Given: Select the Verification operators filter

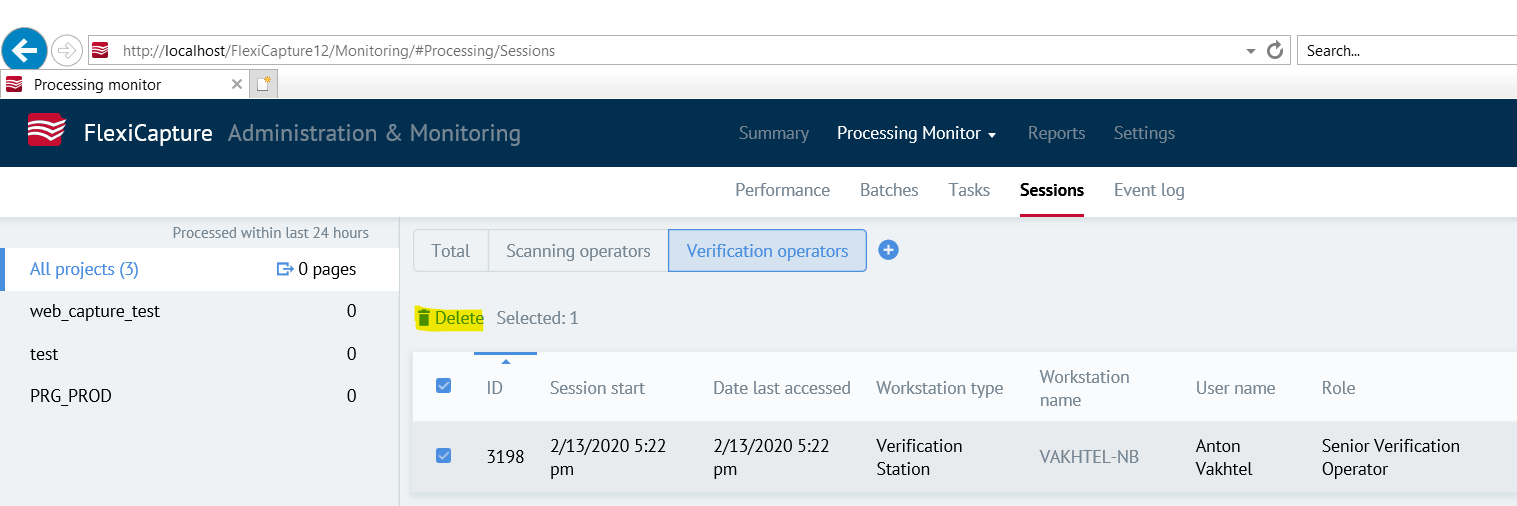Looking at the screenshot, I should pos(767,251).
